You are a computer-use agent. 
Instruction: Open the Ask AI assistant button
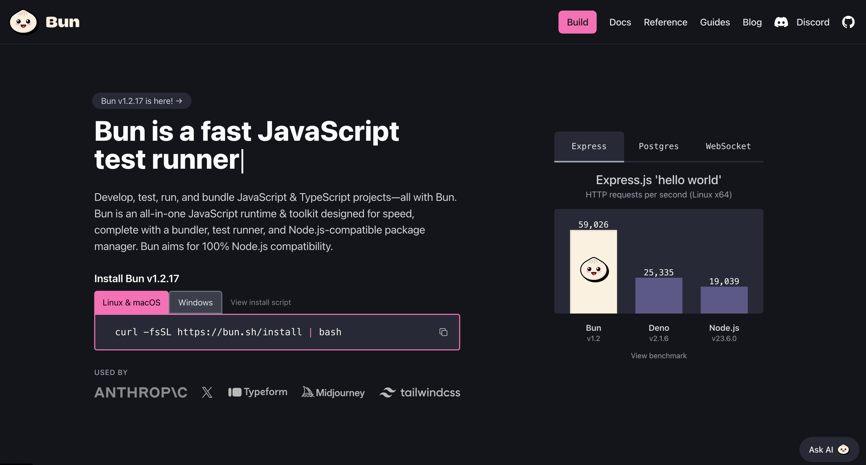point(829,450)
